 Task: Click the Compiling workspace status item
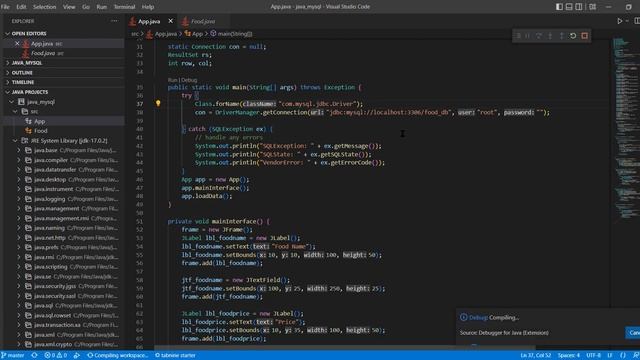[118, 356]
